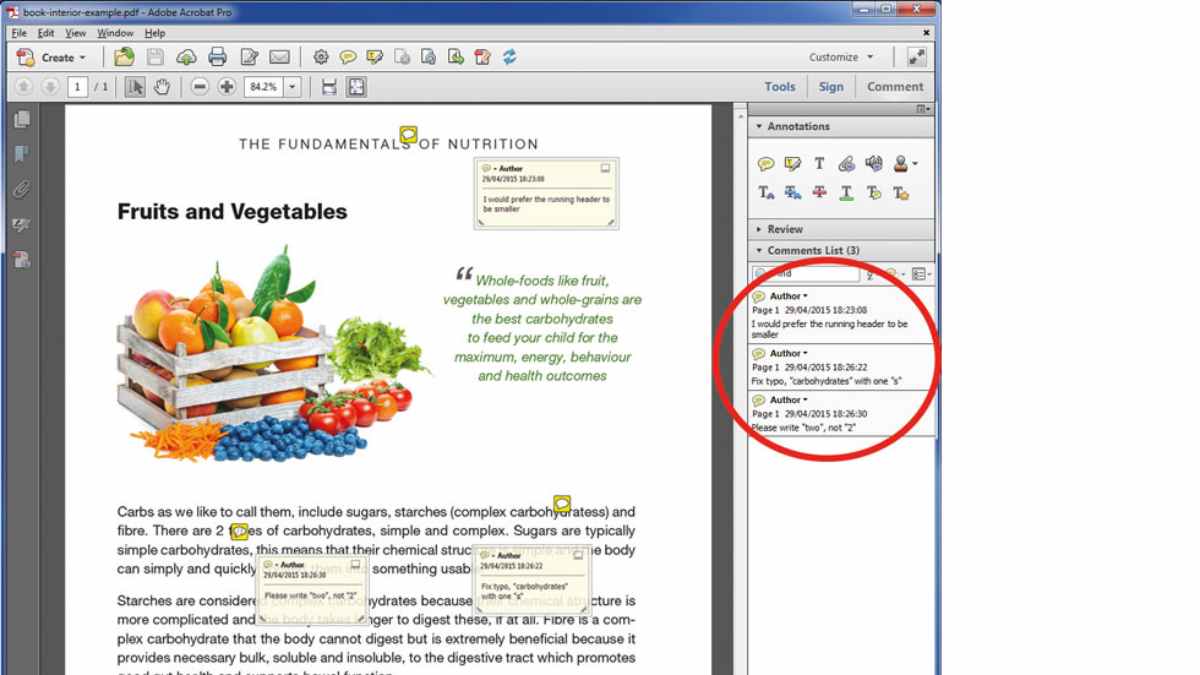Toggle the fit one full page icon

pos(356,87)
